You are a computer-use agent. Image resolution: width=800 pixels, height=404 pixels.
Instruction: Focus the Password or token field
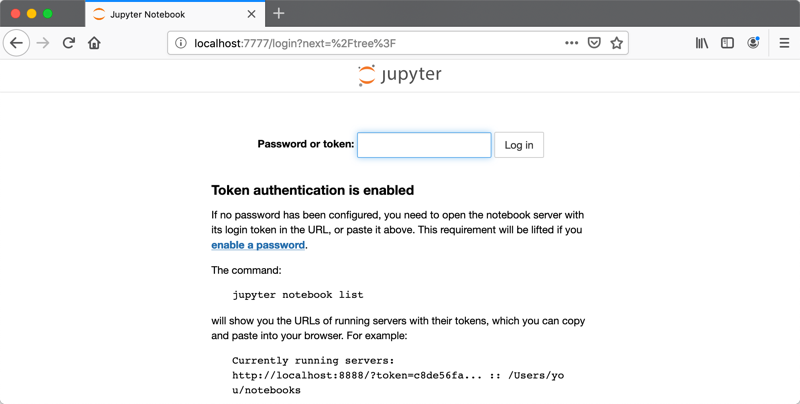tap(424, 145)
